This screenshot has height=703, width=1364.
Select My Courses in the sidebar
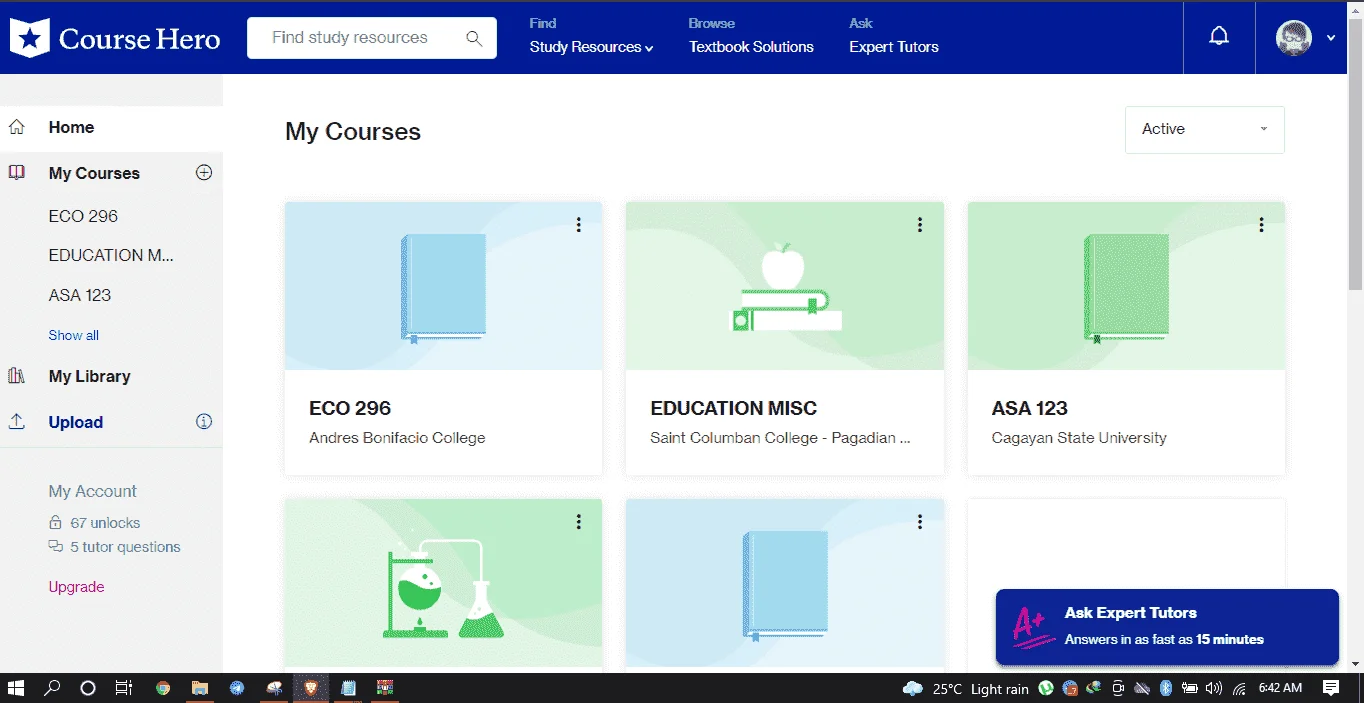coord(94,173)
